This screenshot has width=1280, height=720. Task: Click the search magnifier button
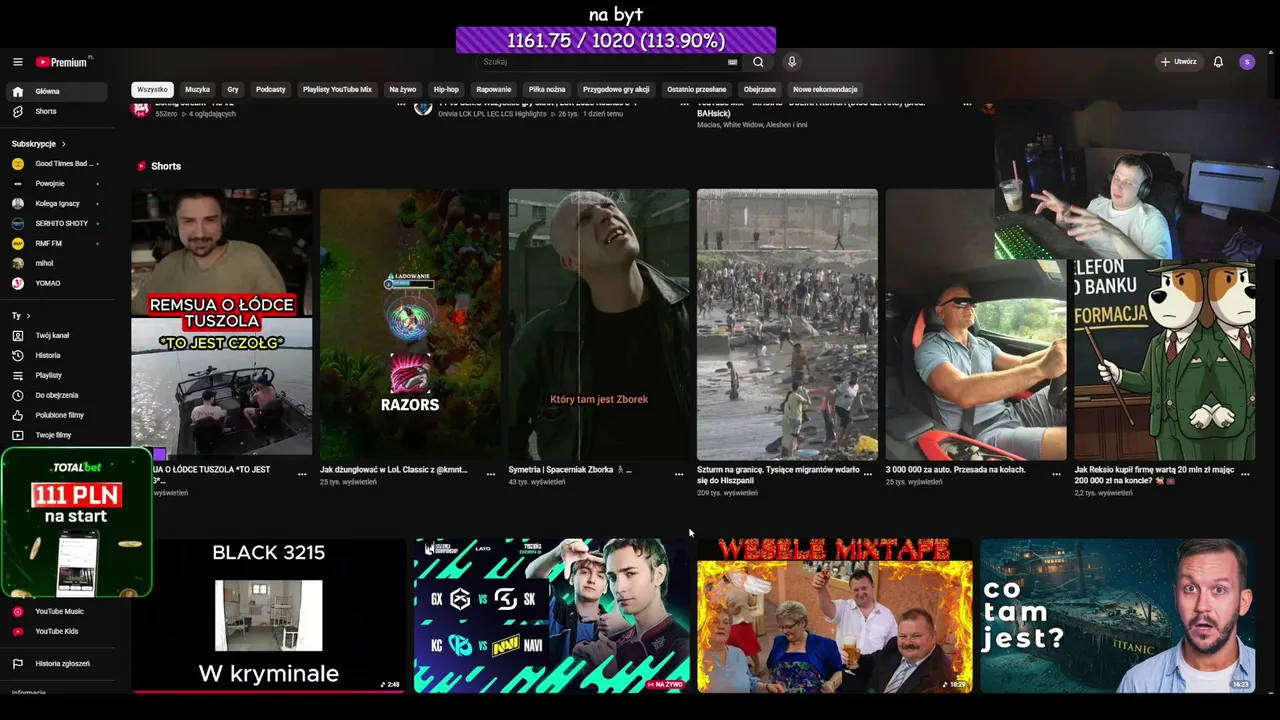(758, 62)
